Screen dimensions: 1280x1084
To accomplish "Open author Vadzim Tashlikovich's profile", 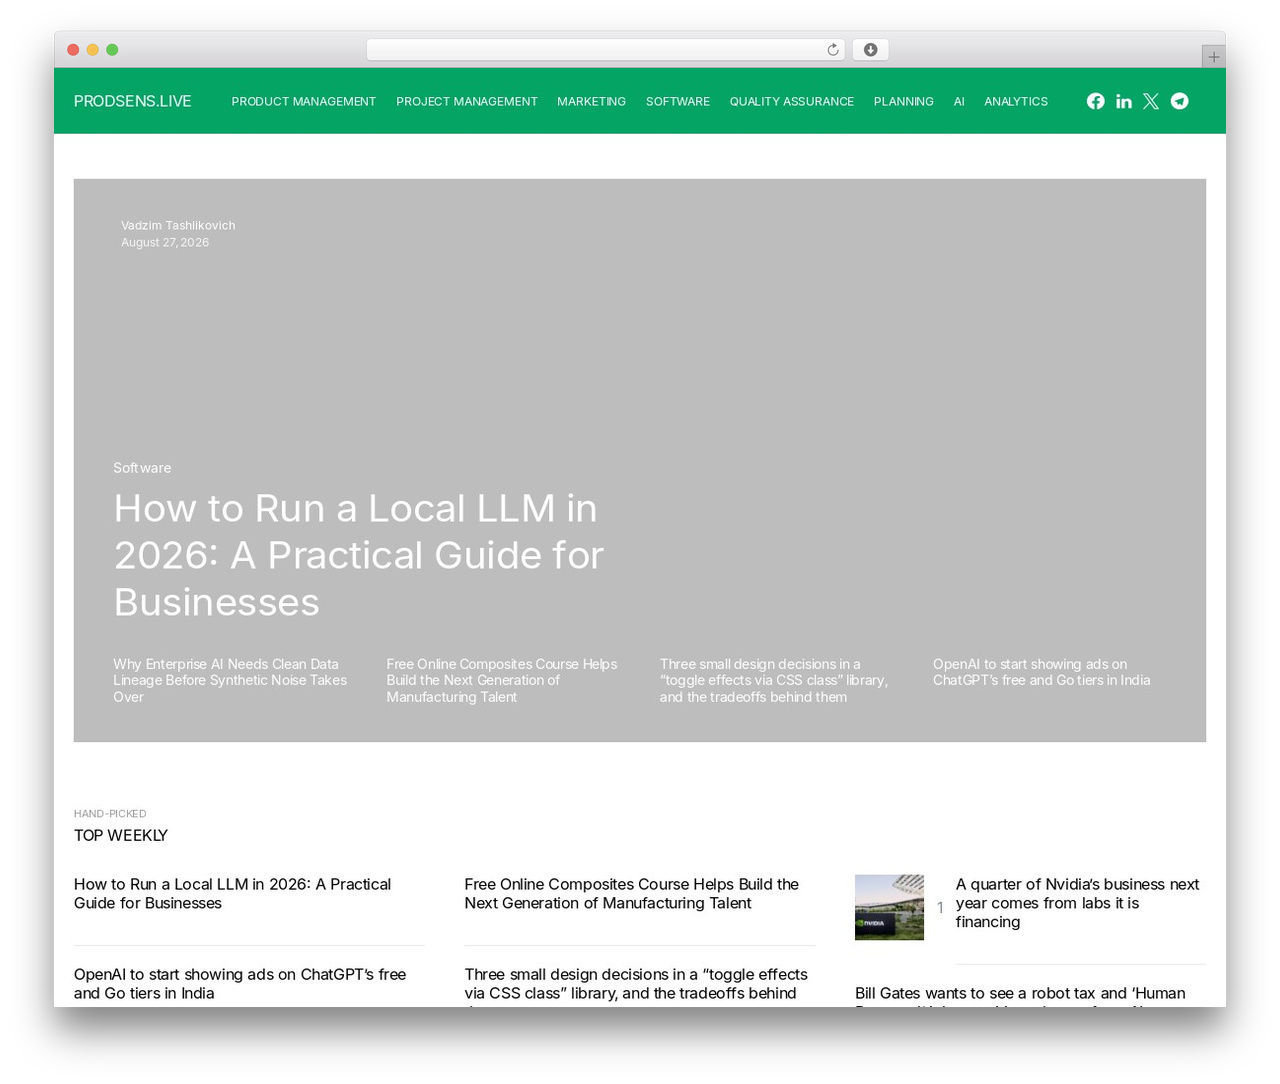I will click(x=178, y=226).
